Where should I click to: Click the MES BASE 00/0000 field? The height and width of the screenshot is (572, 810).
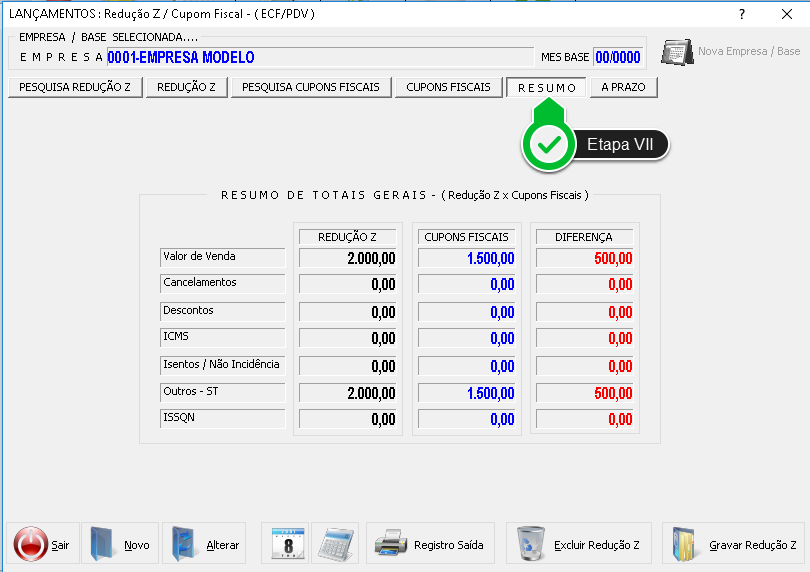point(619,58)
